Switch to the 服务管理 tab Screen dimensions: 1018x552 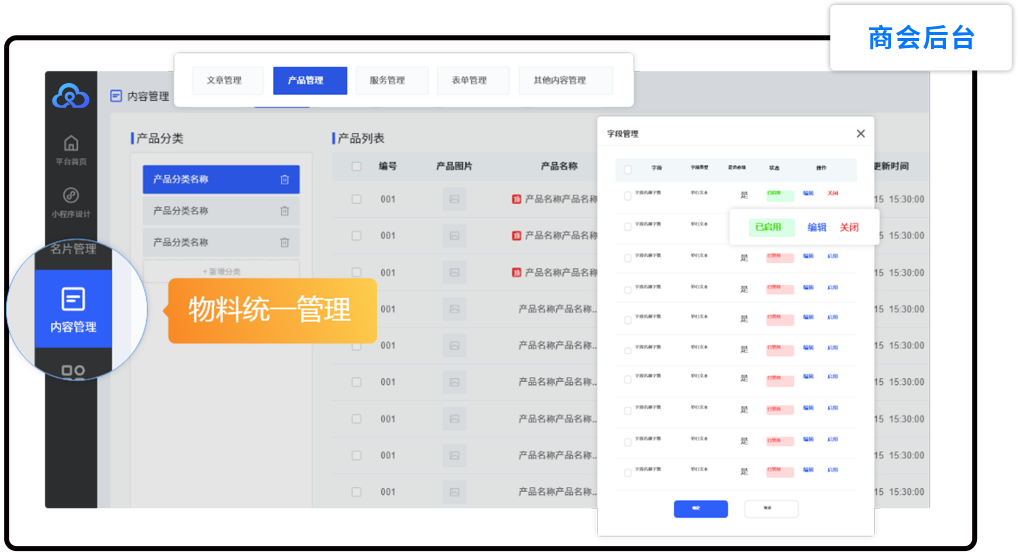(x=391, y=81)
